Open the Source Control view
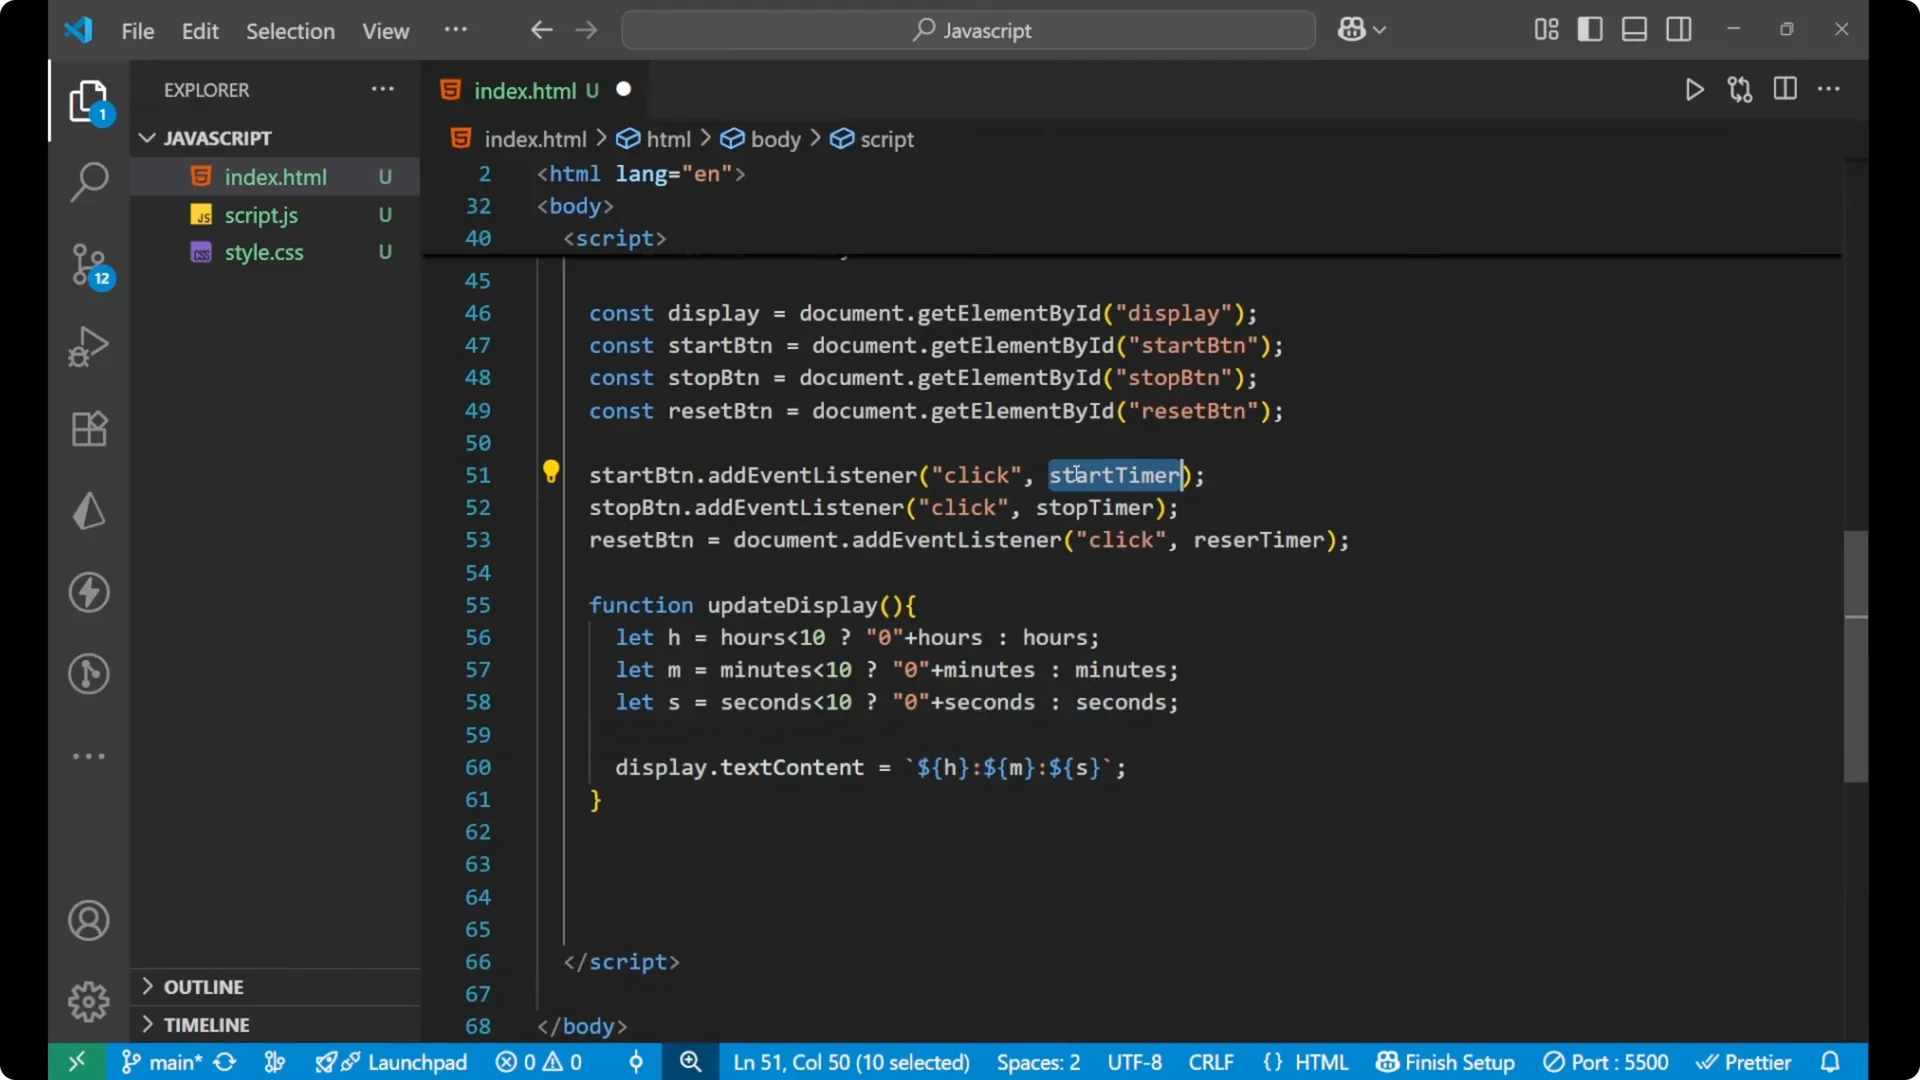The width and height of the screenshot is (1920, 1080). click(x=89, y=265)
